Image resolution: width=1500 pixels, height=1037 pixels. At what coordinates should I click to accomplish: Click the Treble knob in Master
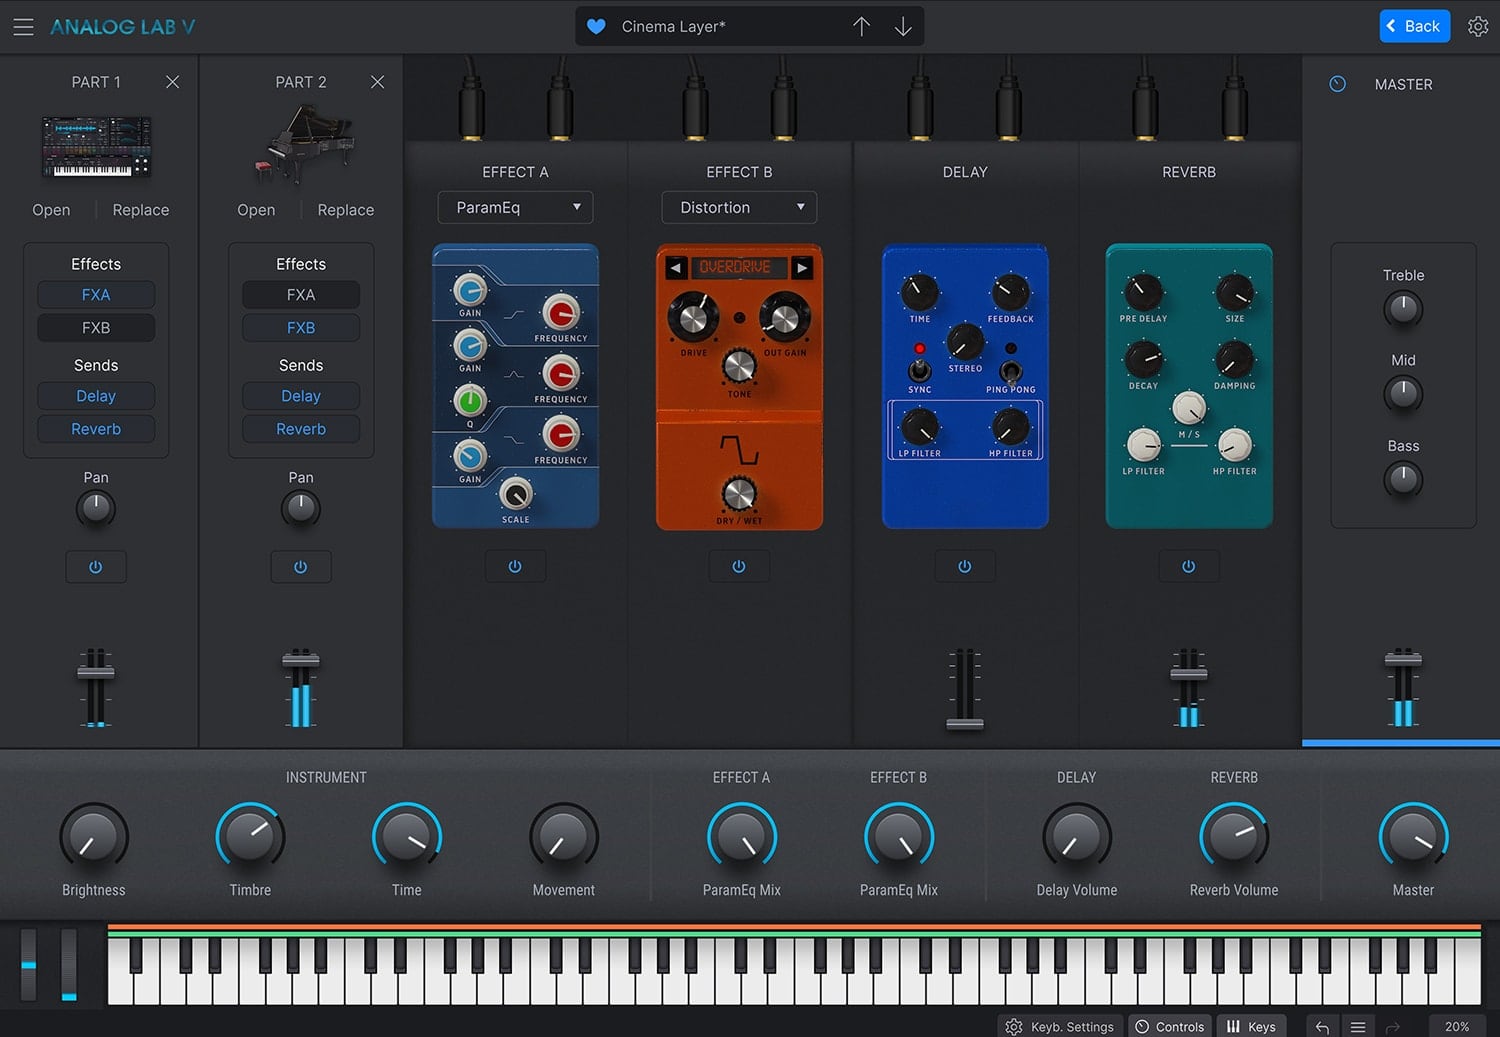click(1403, 309)
